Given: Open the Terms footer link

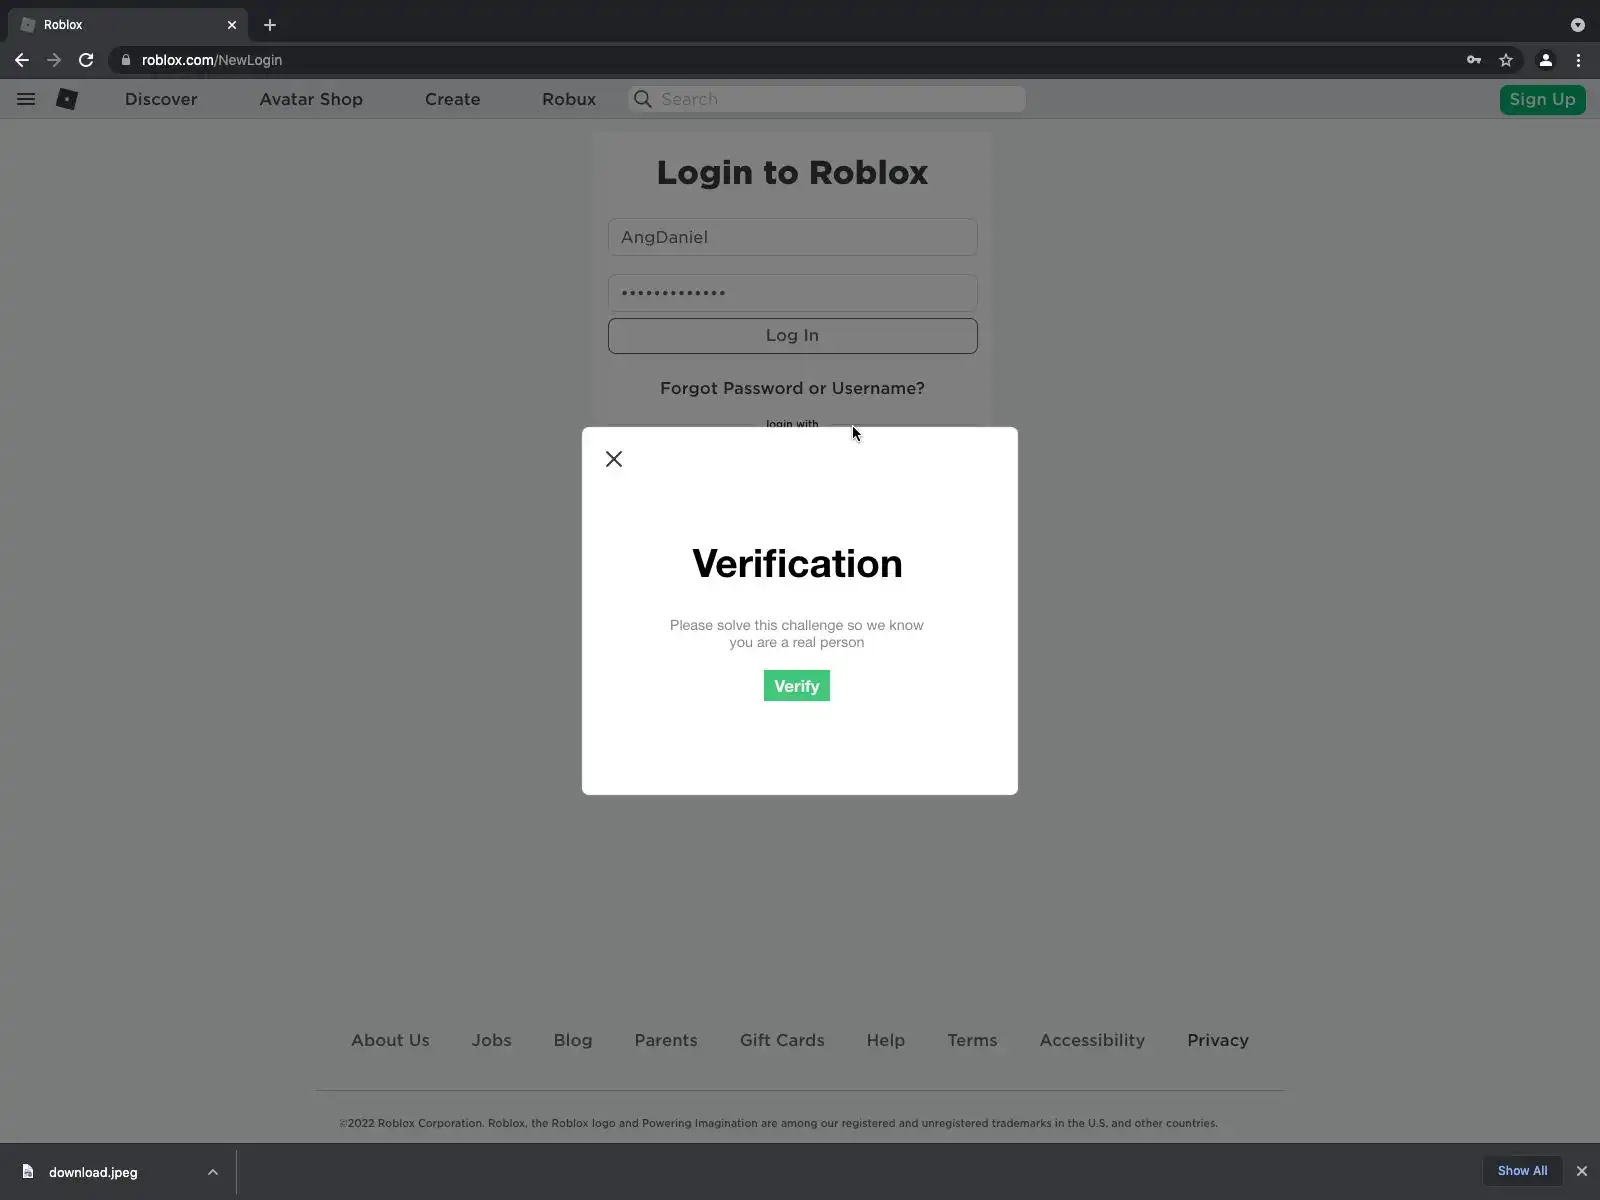Looking at the screenshot, I should [973, 1040].
